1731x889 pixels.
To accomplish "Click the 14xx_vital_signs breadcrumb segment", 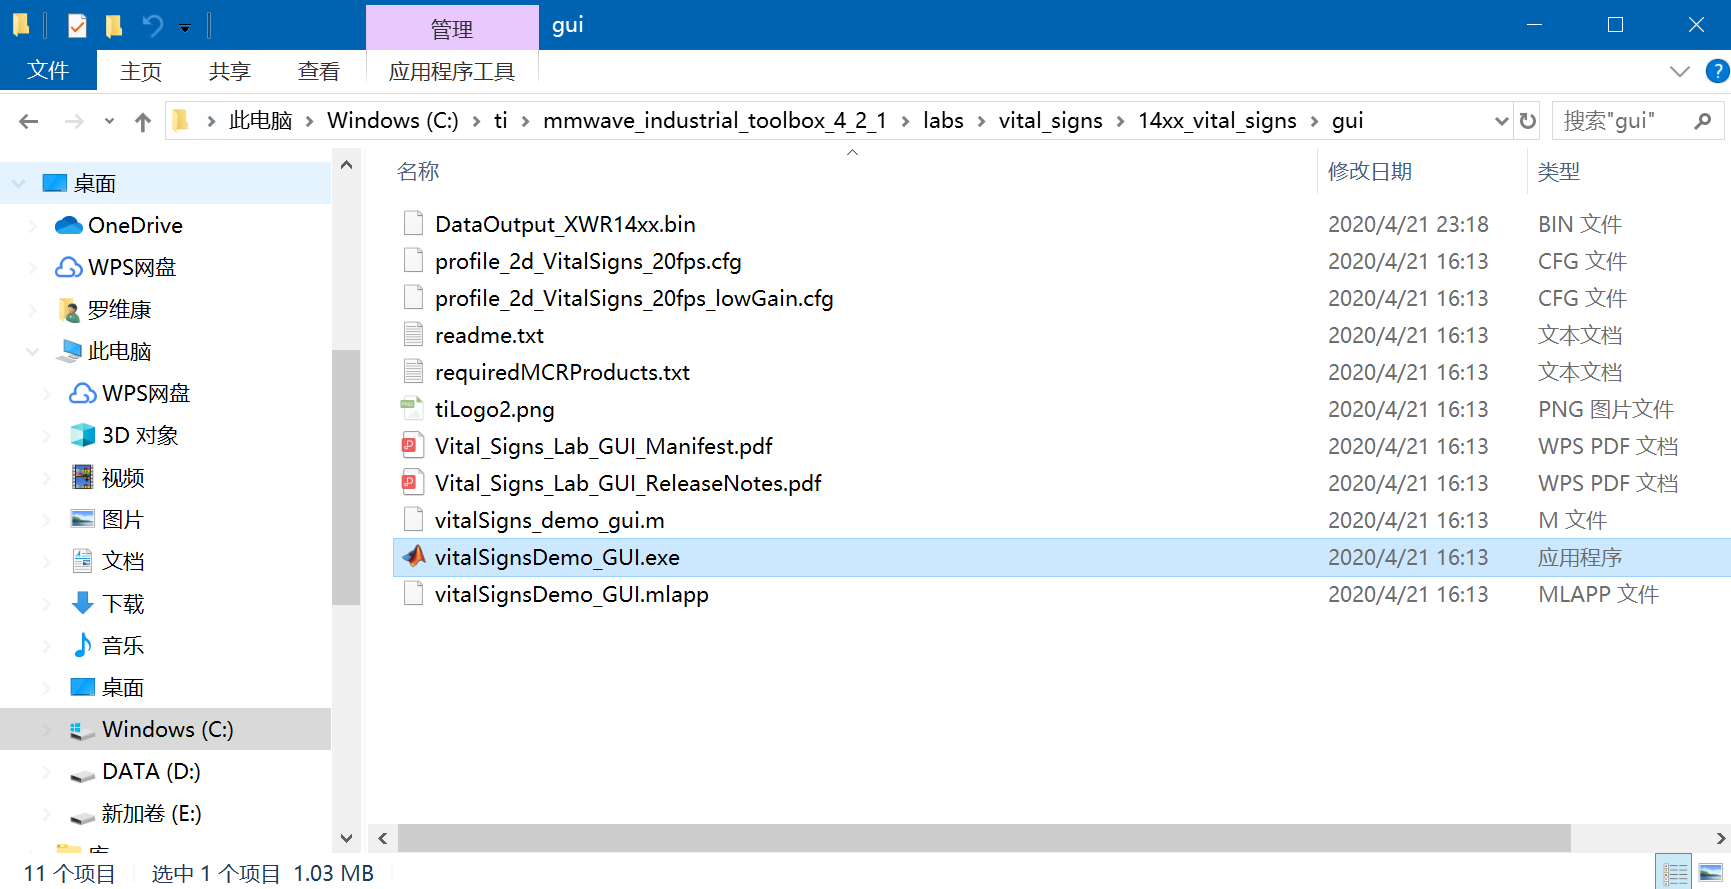I will [x=1217, y=121].
